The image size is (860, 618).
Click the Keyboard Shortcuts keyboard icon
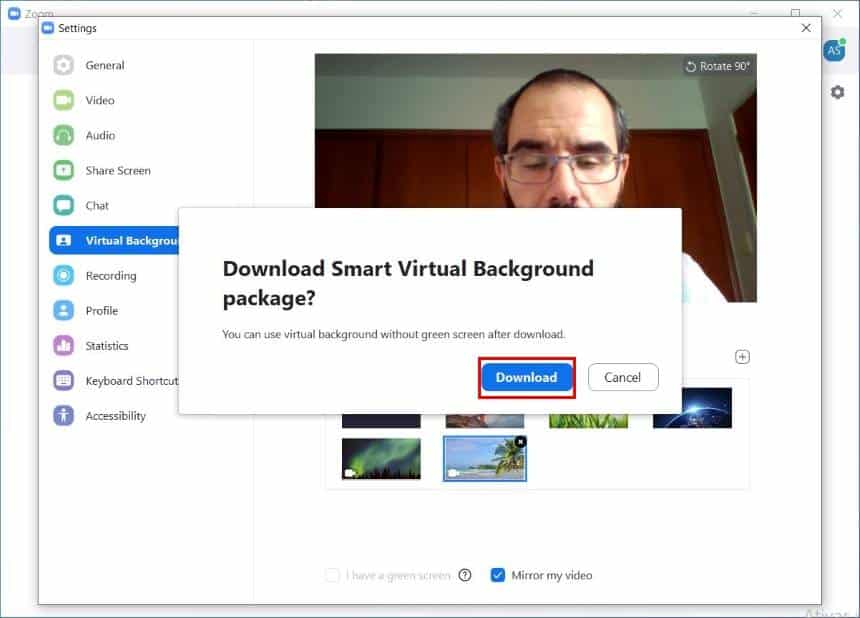(64, 381)
